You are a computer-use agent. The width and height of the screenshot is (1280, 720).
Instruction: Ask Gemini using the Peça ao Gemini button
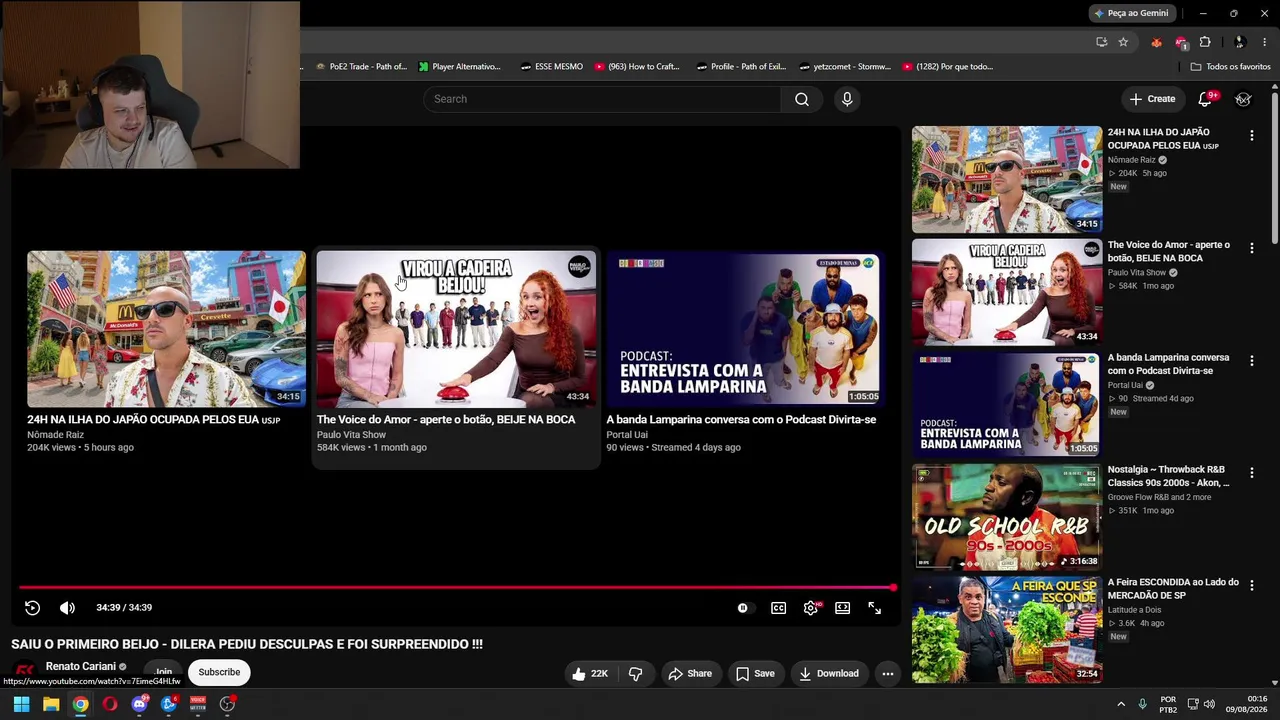1131,13
